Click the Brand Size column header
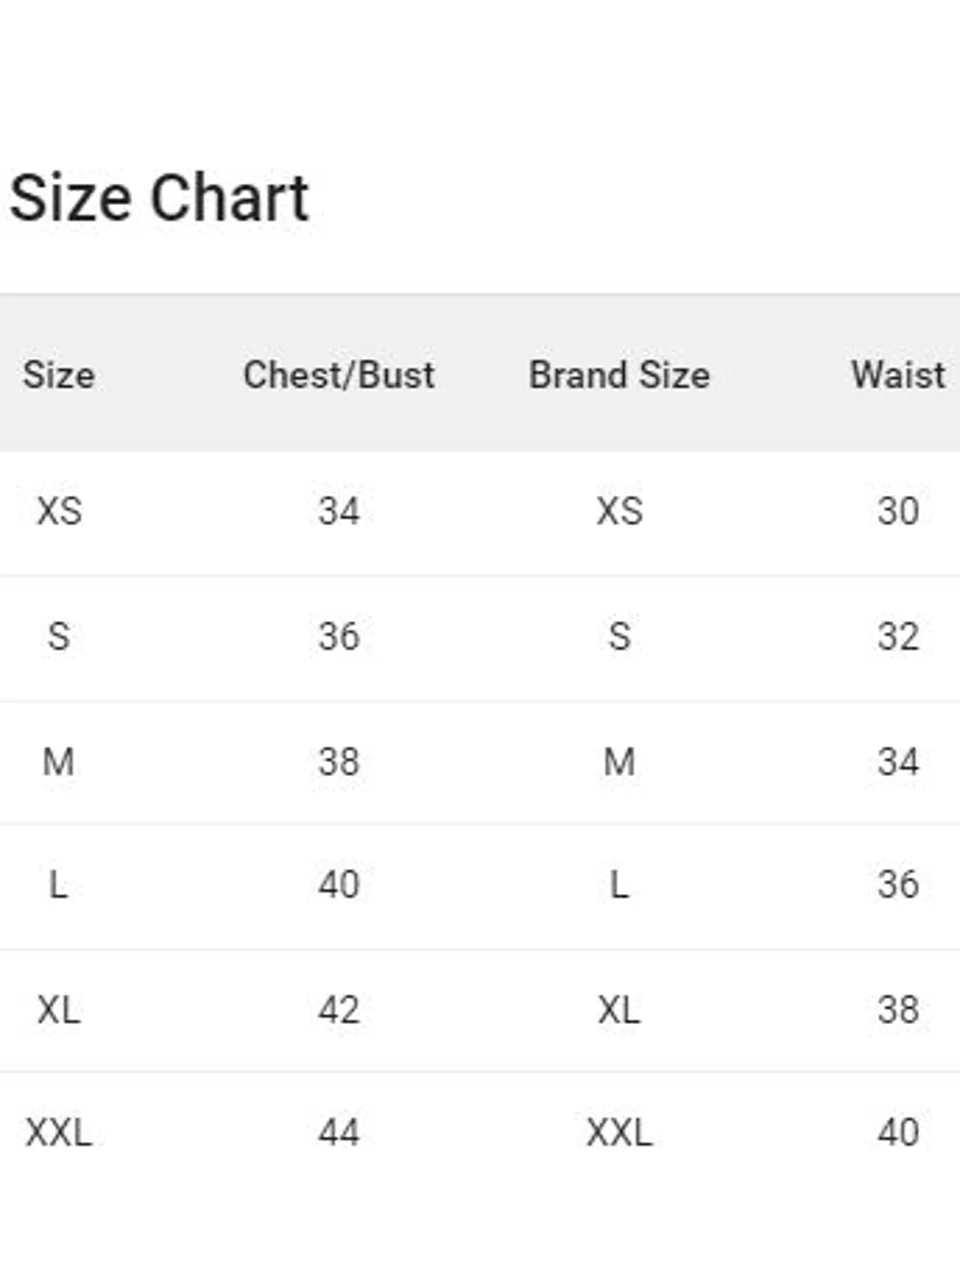The width and height of the screenshot is (960, 1280). point(619,375)
